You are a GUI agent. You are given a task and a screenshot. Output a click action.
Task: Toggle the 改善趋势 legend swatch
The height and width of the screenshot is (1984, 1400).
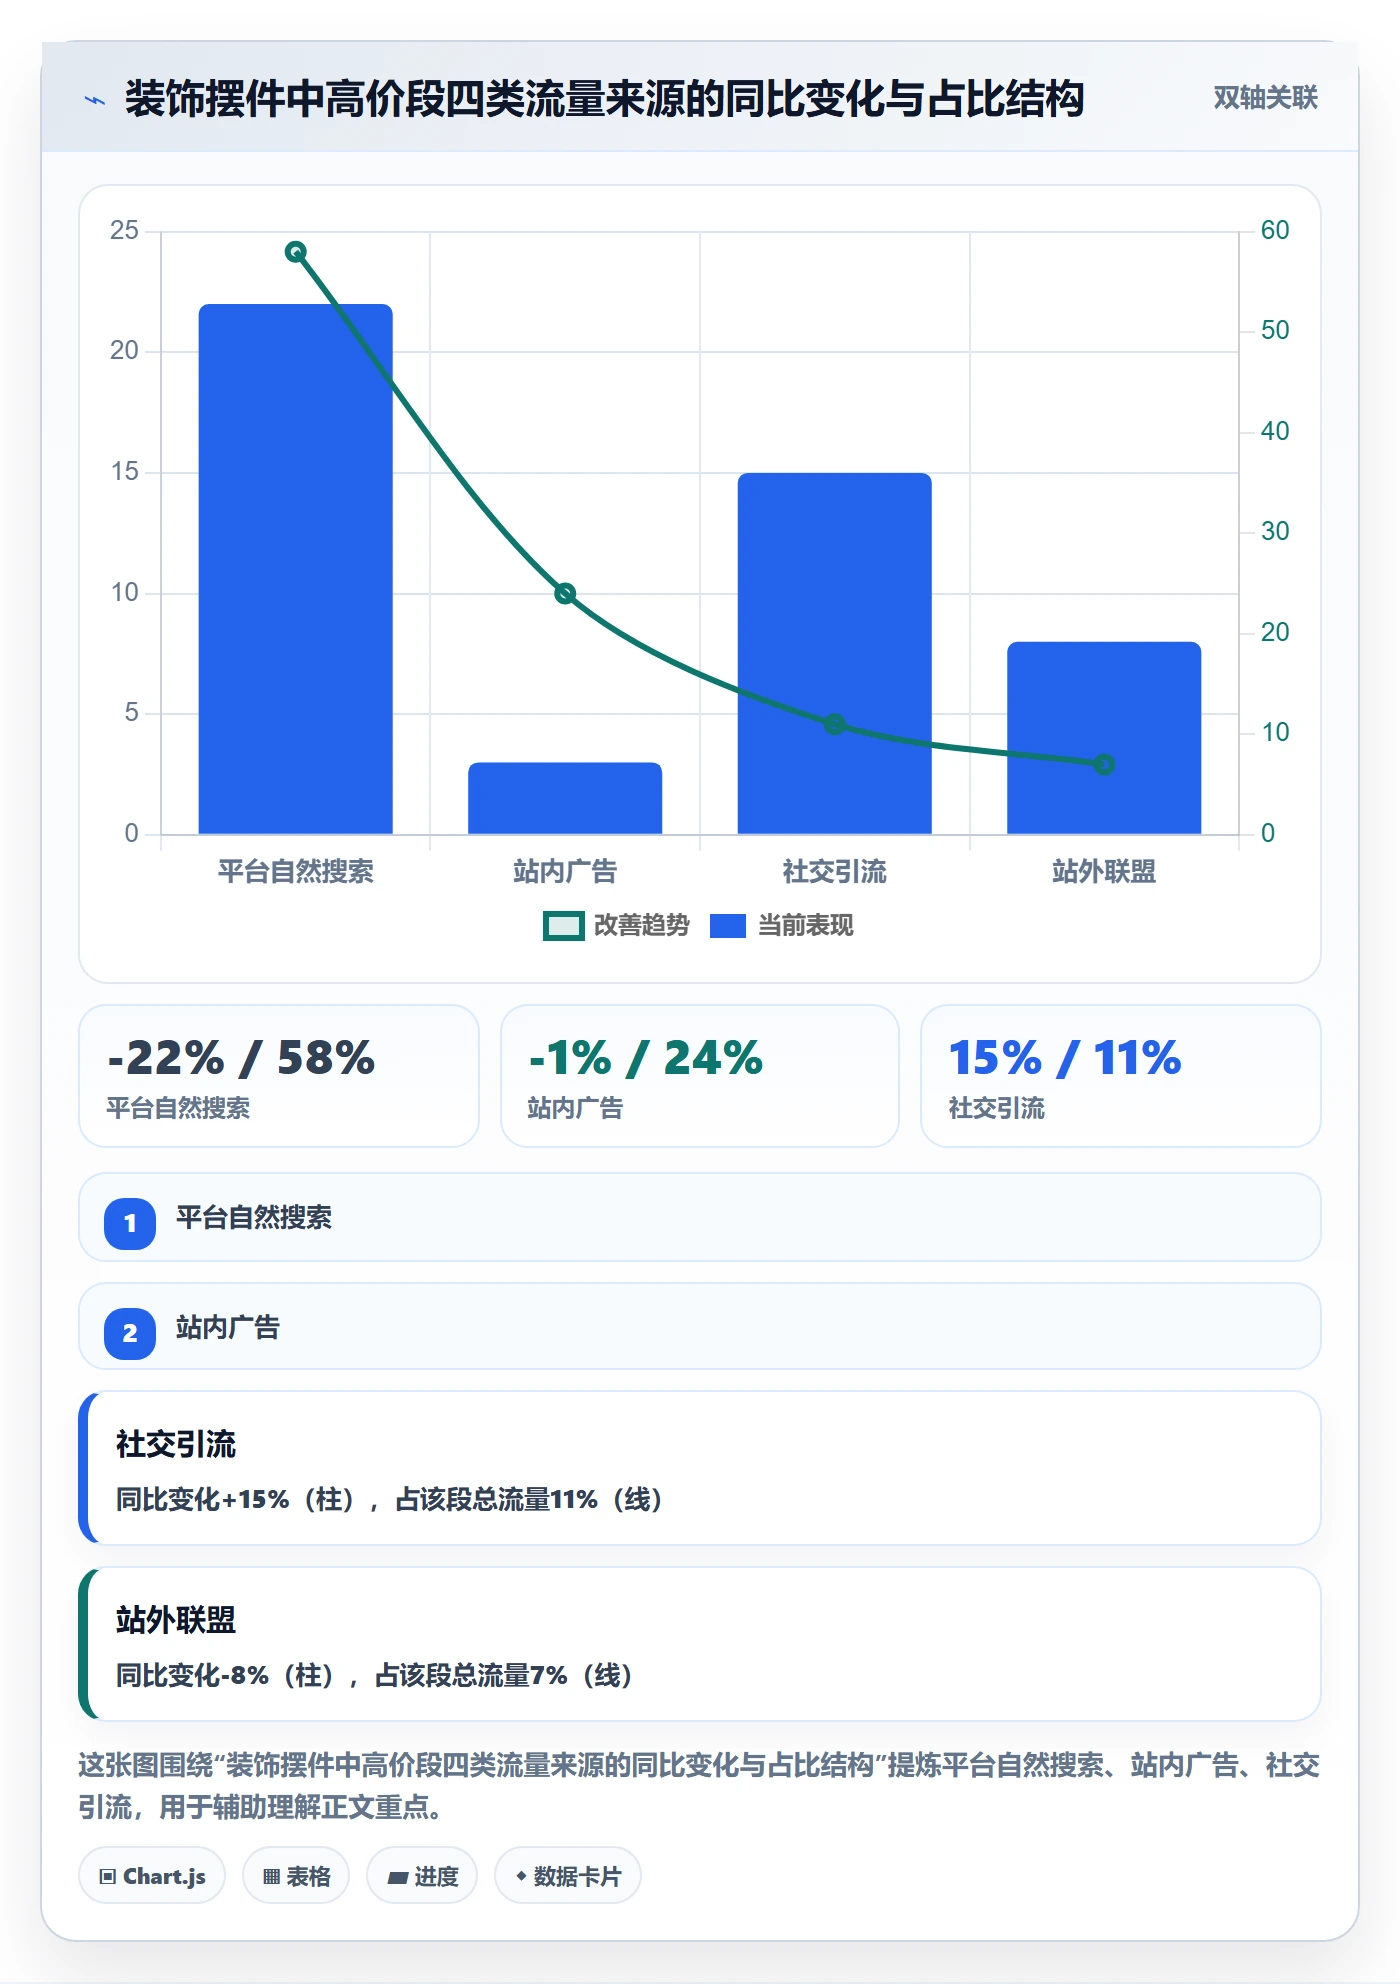click(x=563, y=926)
